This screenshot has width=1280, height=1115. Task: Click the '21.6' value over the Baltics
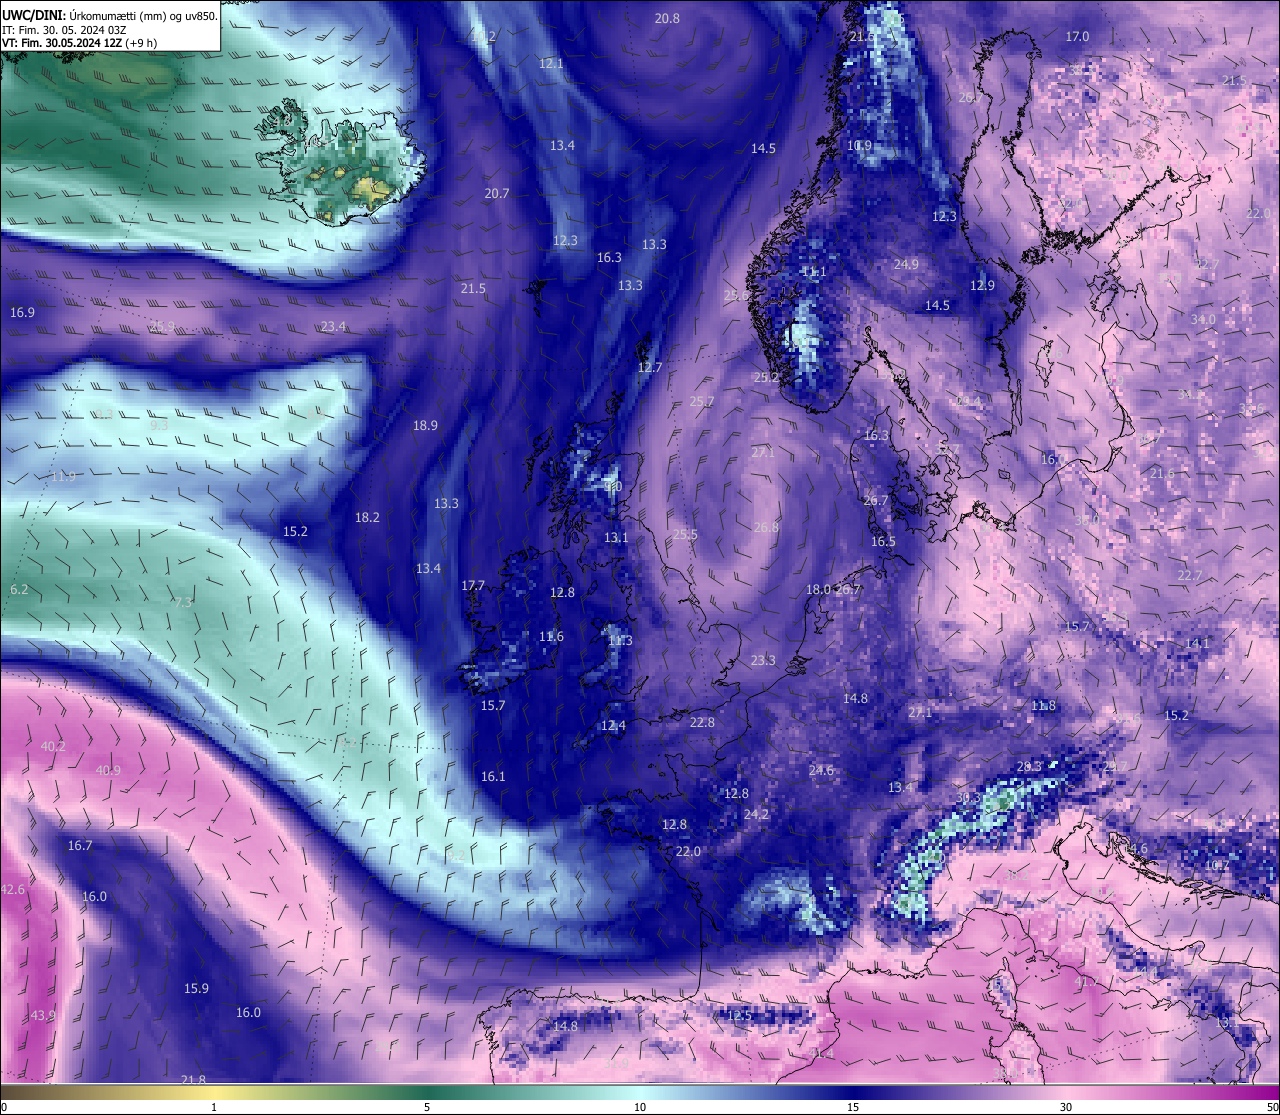1162,473
